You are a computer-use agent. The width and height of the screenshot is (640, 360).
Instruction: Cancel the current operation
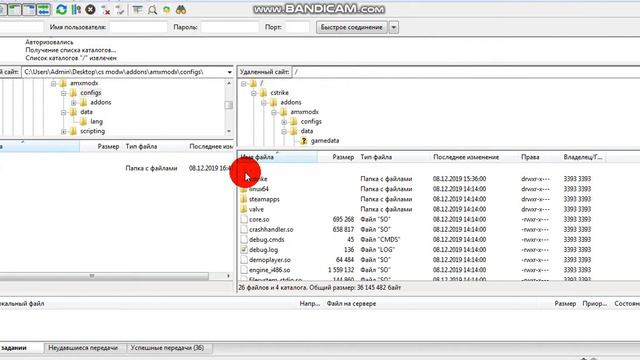tap(90, 9)
